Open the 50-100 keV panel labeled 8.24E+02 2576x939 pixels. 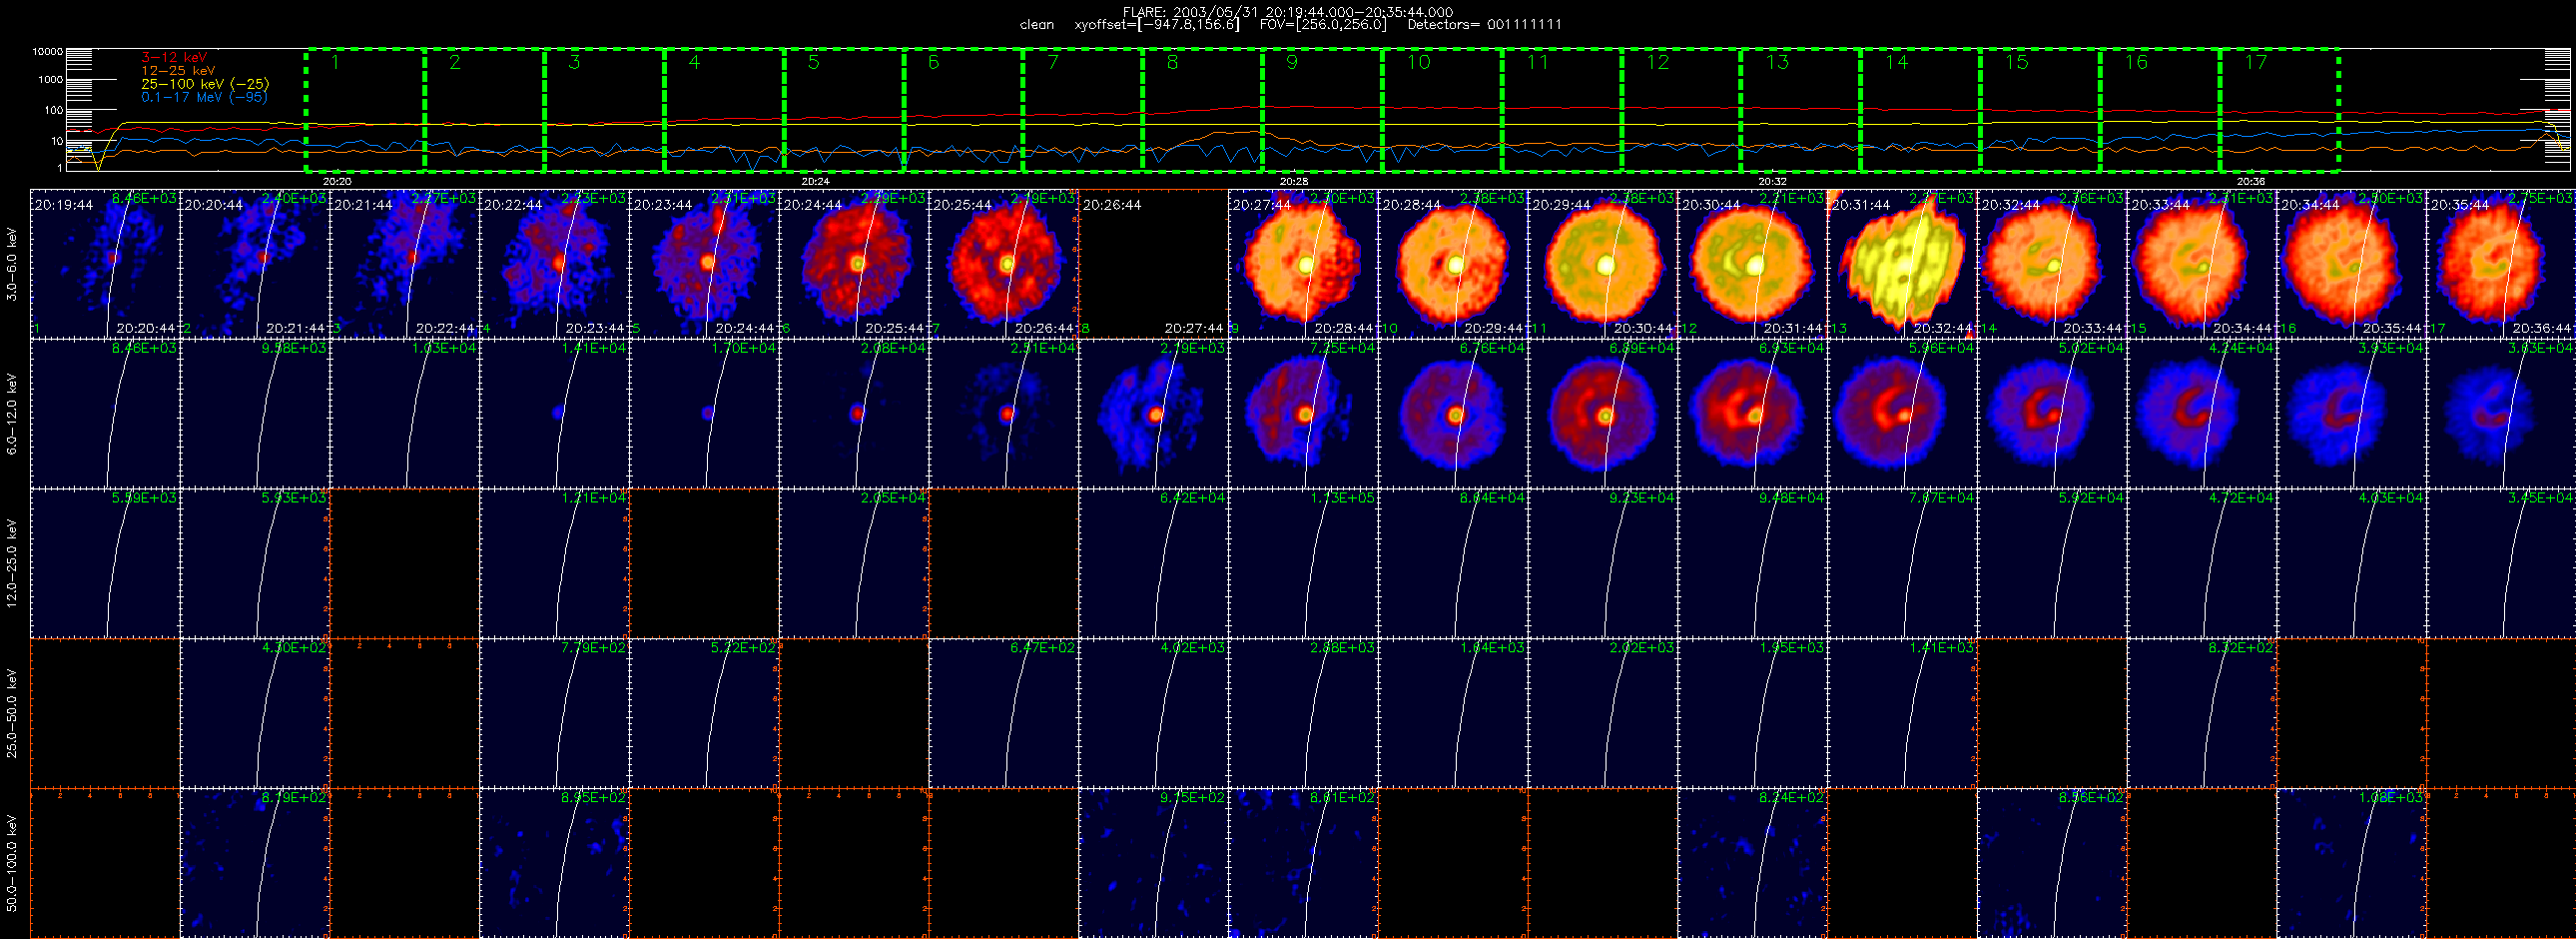point(1752,863)
